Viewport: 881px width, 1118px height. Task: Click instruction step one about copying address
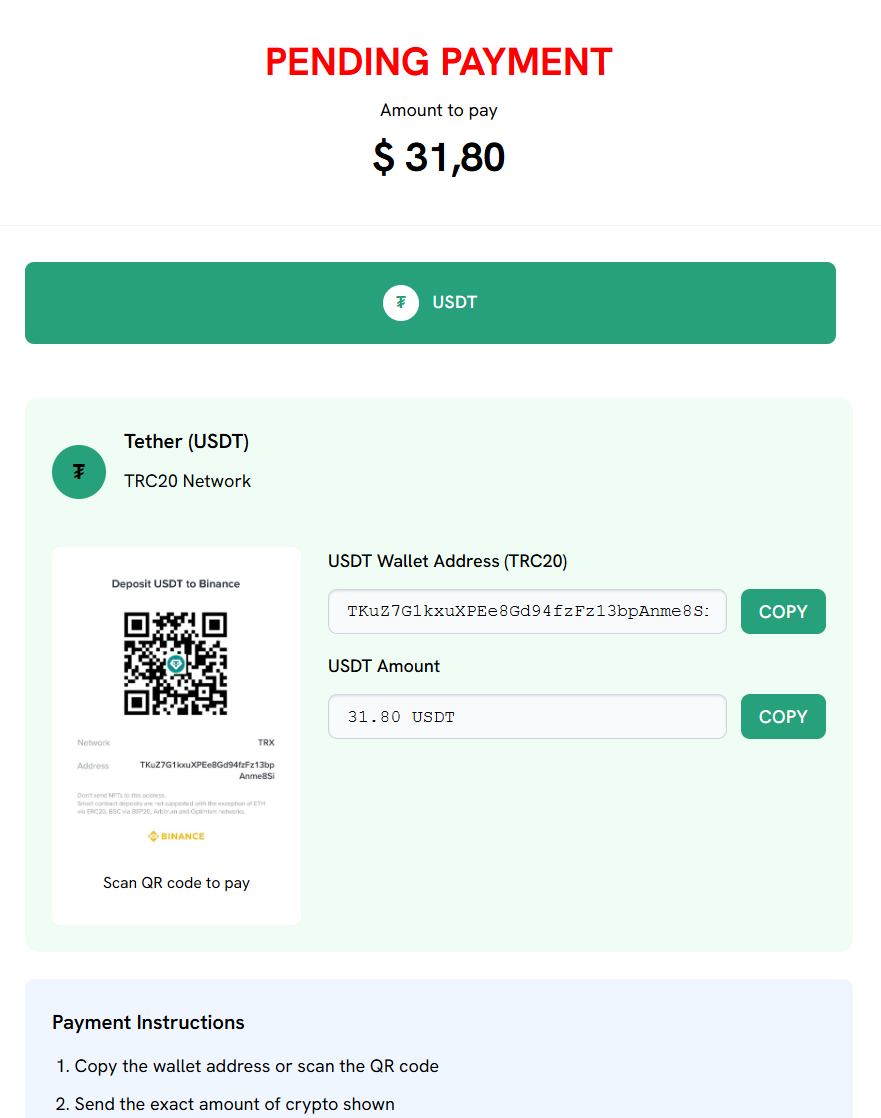point(256,1066)
